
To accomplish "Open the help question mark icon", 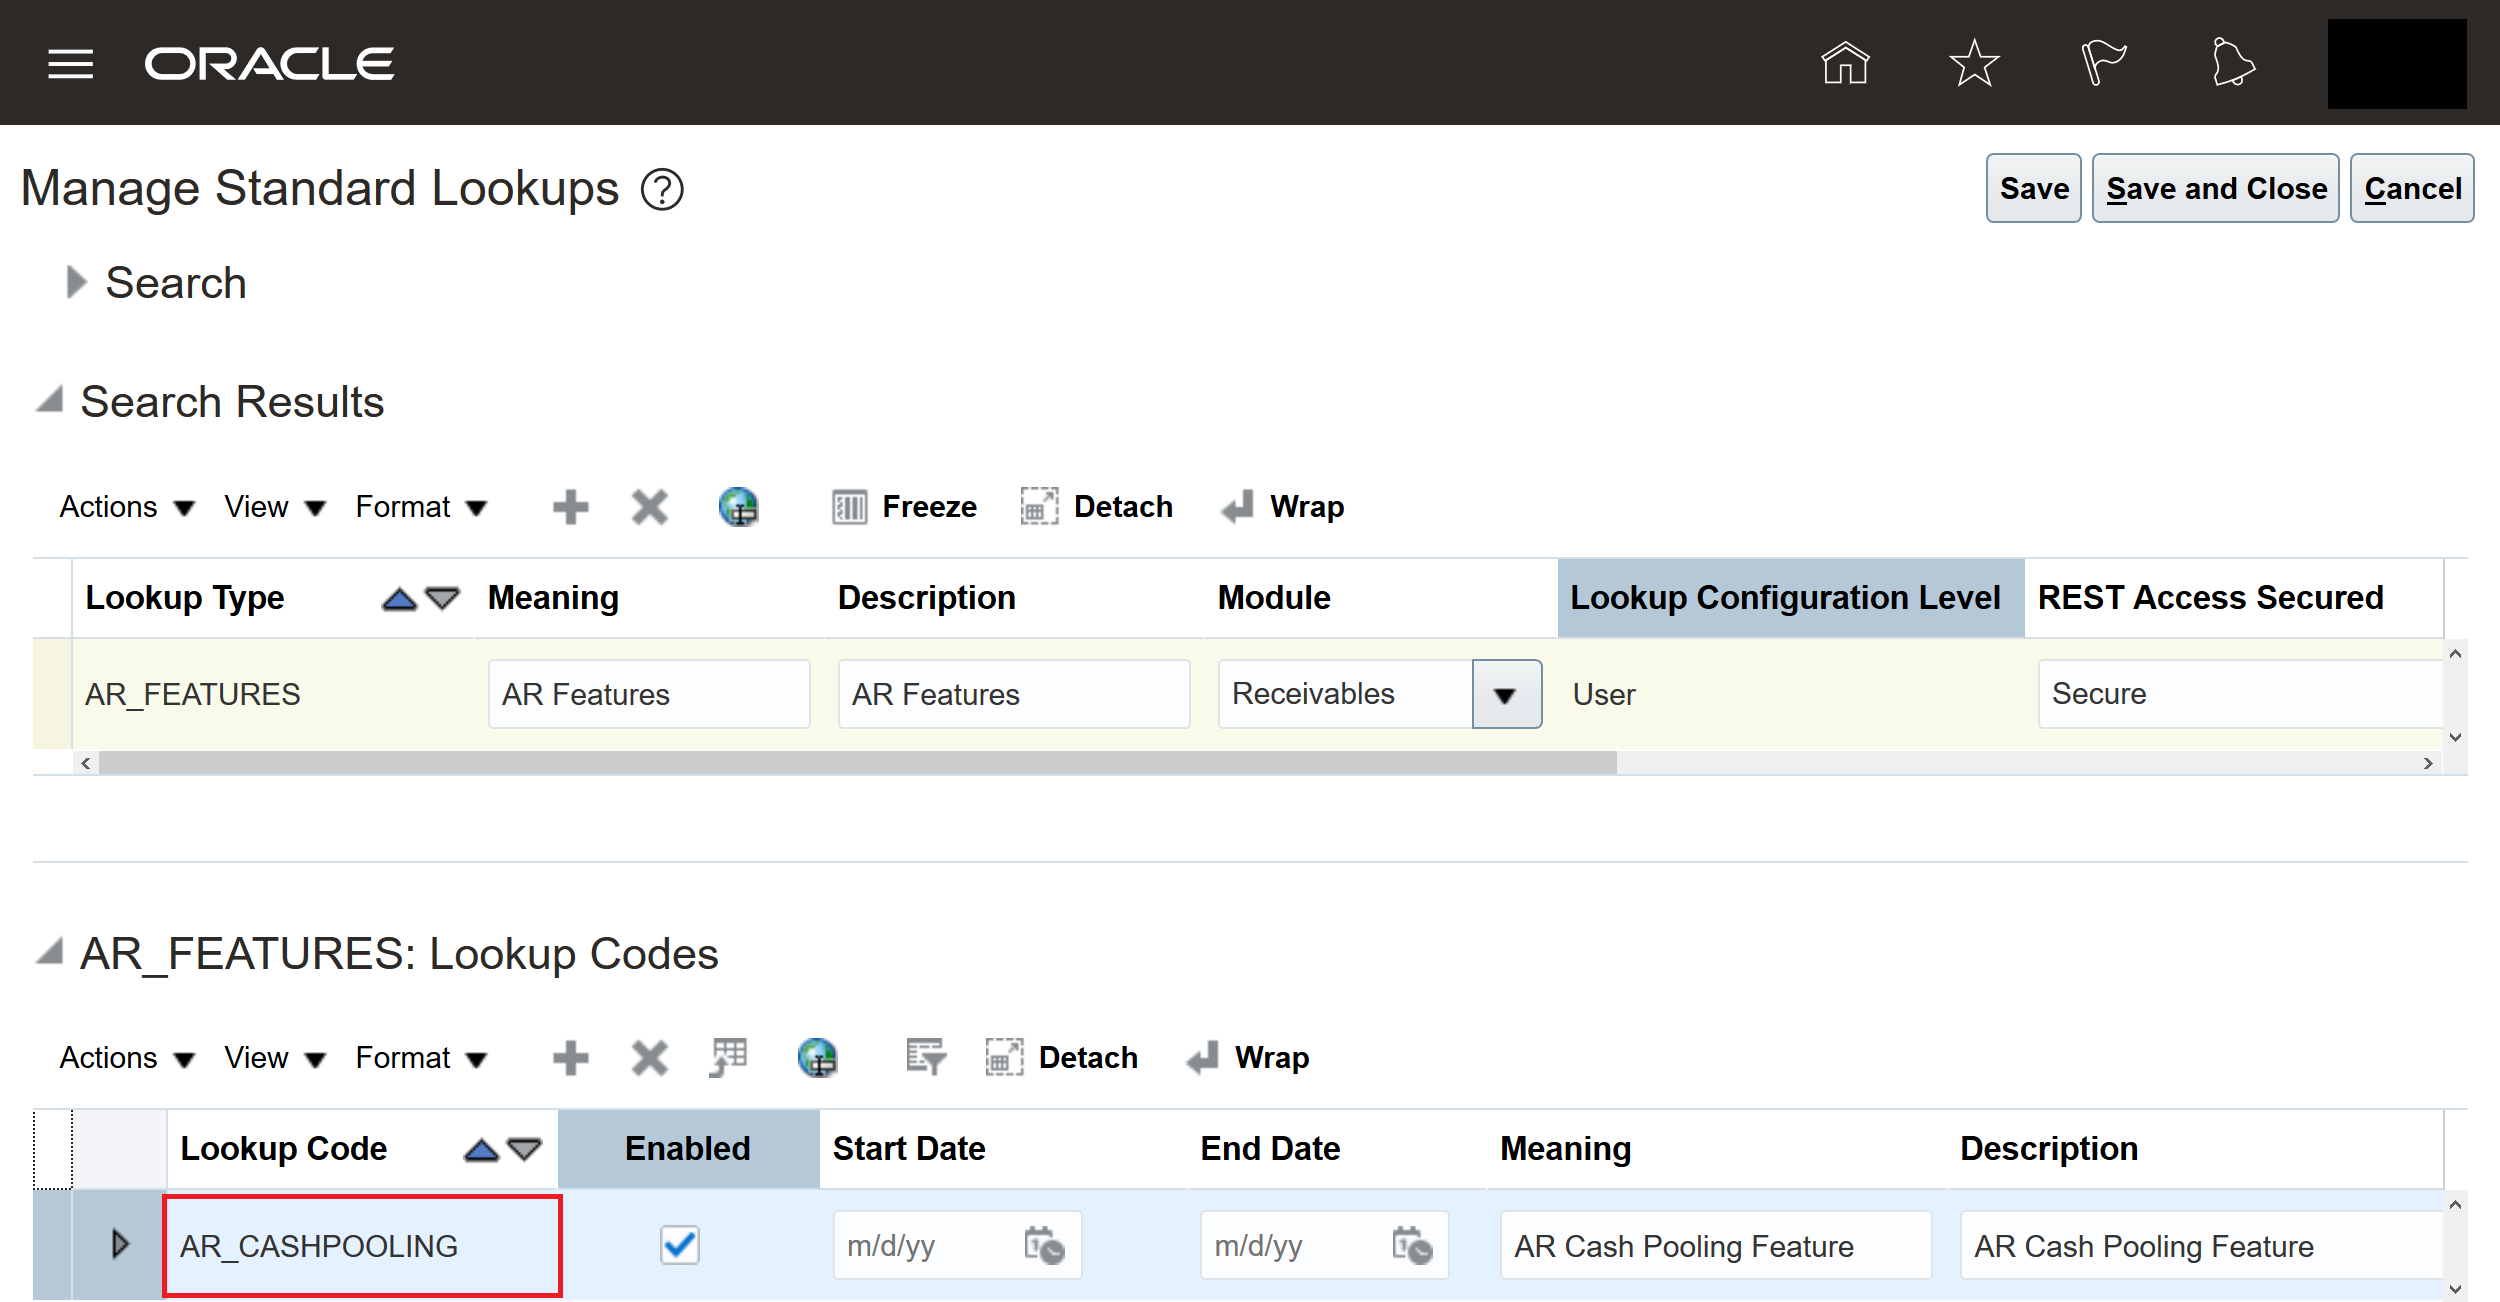I will (662, 190).
